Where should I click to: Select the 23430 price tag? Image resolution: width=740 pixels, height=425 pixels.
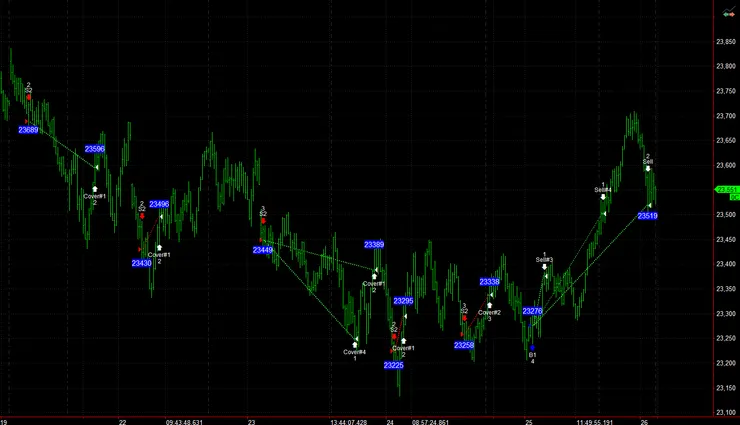click(x=142, y=263)
